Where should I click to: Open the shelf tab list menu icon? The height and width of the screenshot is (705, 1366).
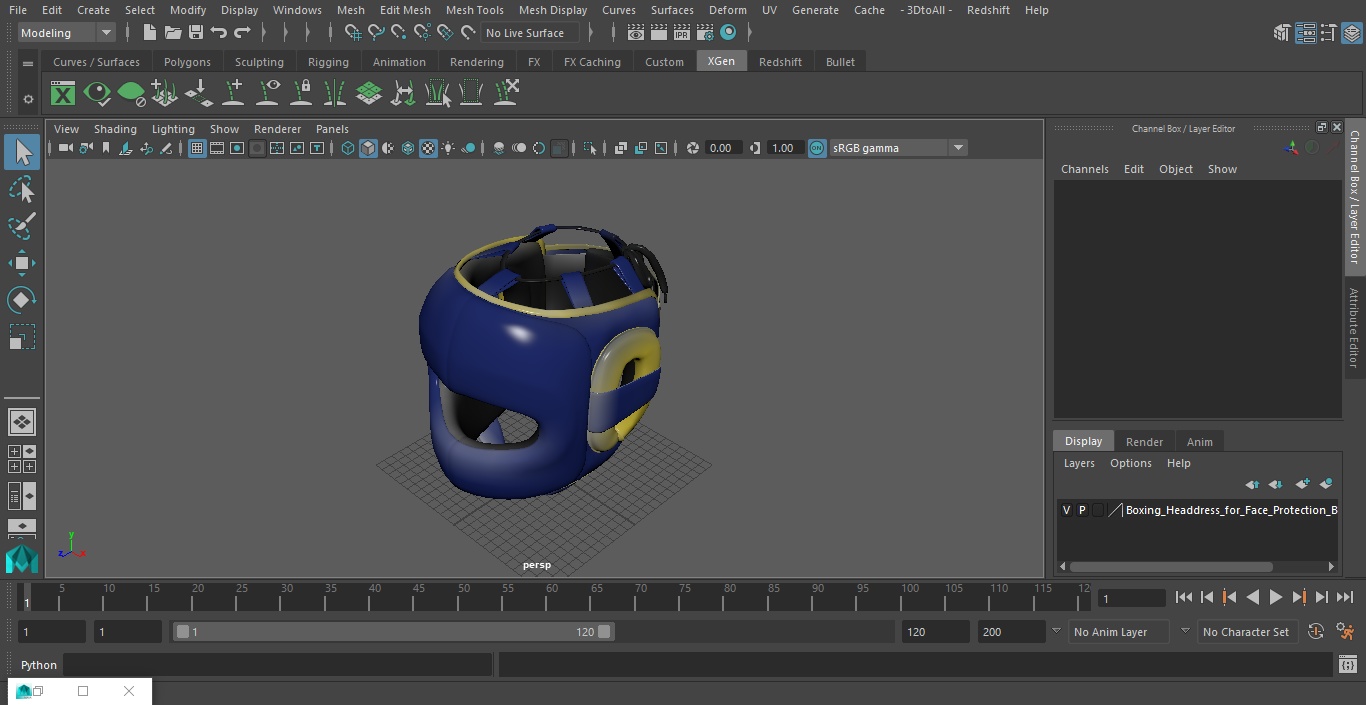28,63
